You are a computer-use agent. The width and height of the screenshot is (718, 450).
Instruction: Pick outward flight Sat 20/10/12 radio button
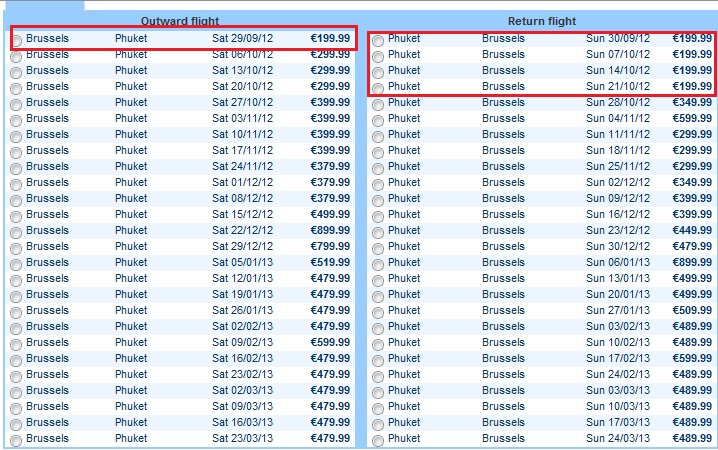coord(16,89)
